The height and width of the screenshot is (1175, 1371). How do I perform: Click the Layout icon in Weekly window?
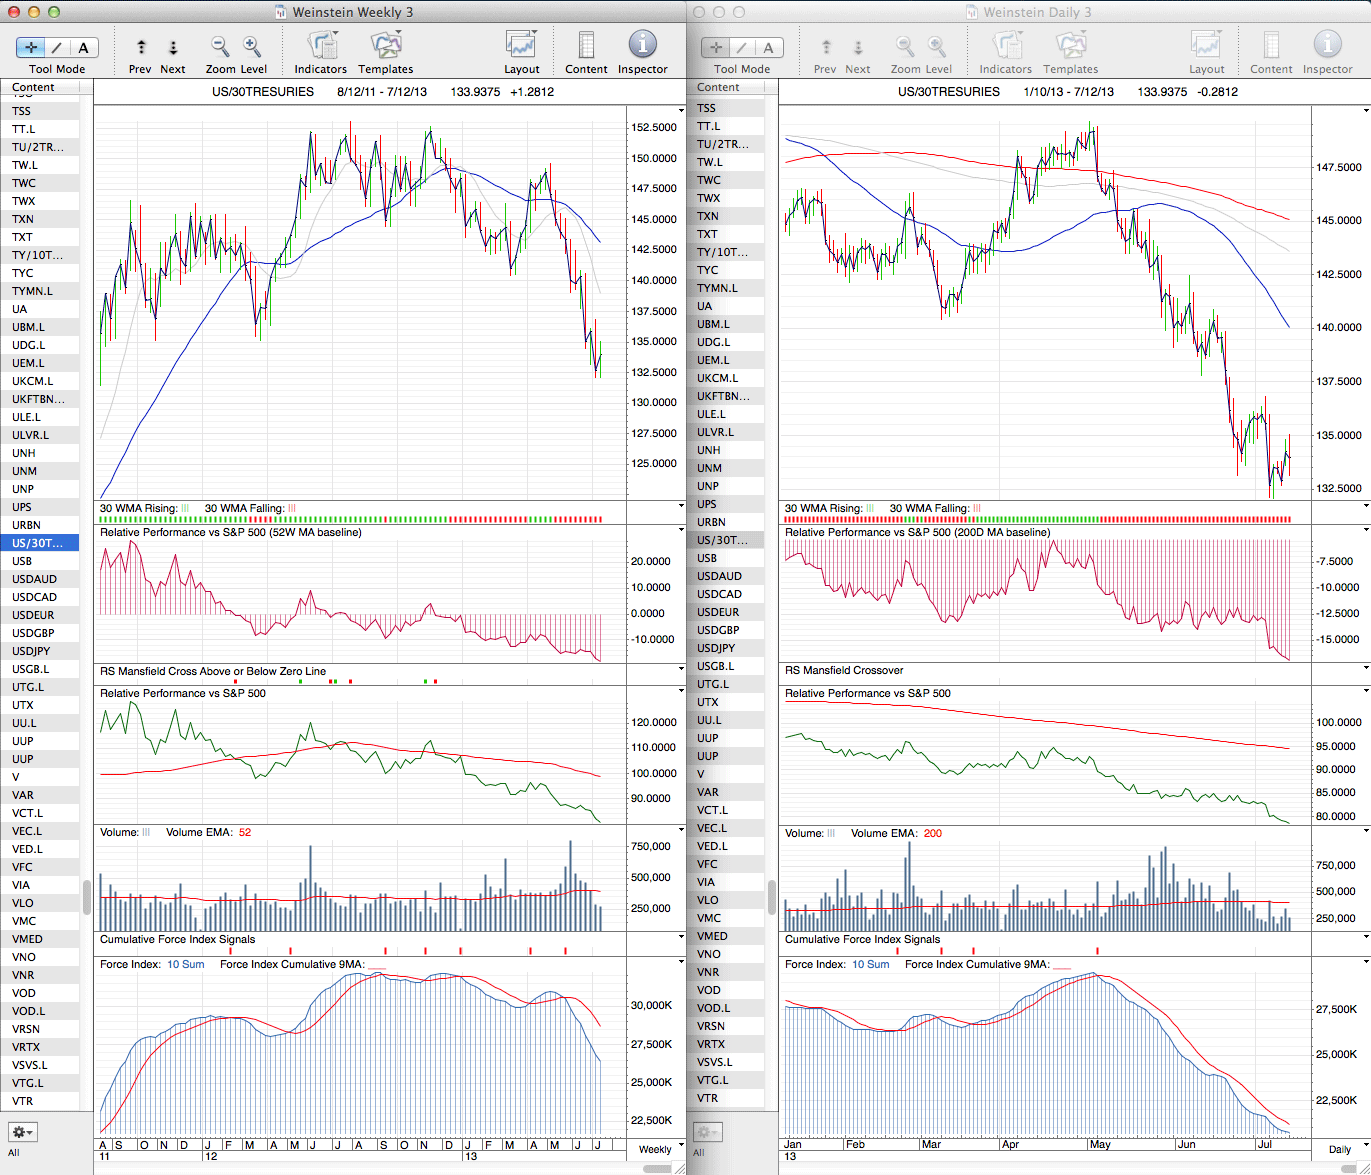pos(521,46)
